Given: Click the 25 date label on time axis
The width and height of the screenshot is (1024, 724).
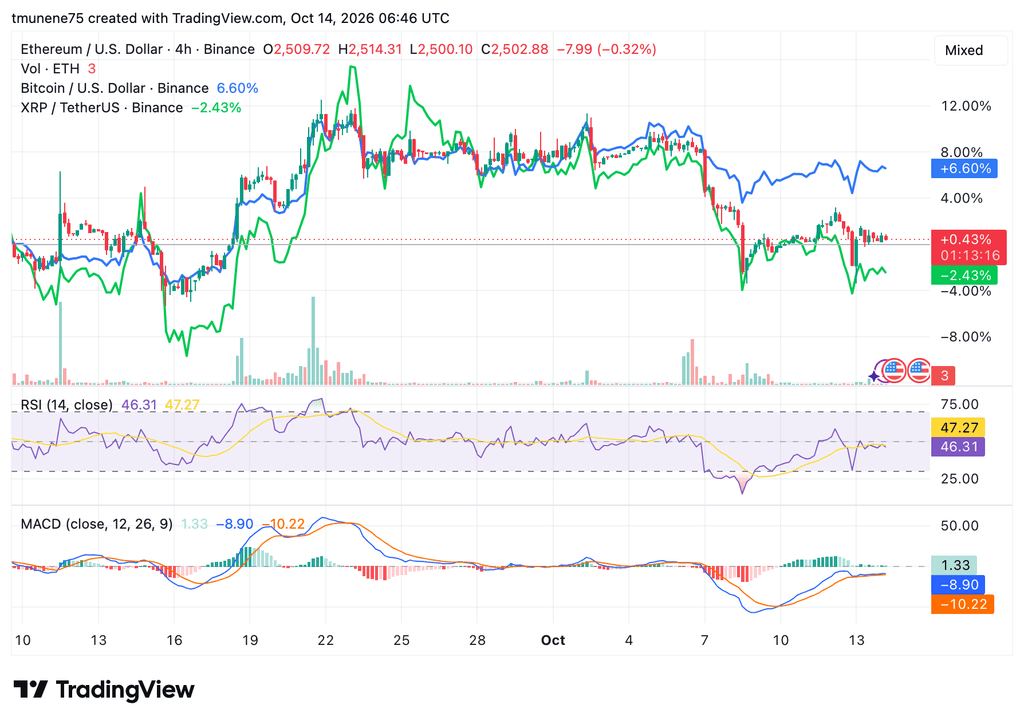Looking at the screenshot, I should click(402, 640).
